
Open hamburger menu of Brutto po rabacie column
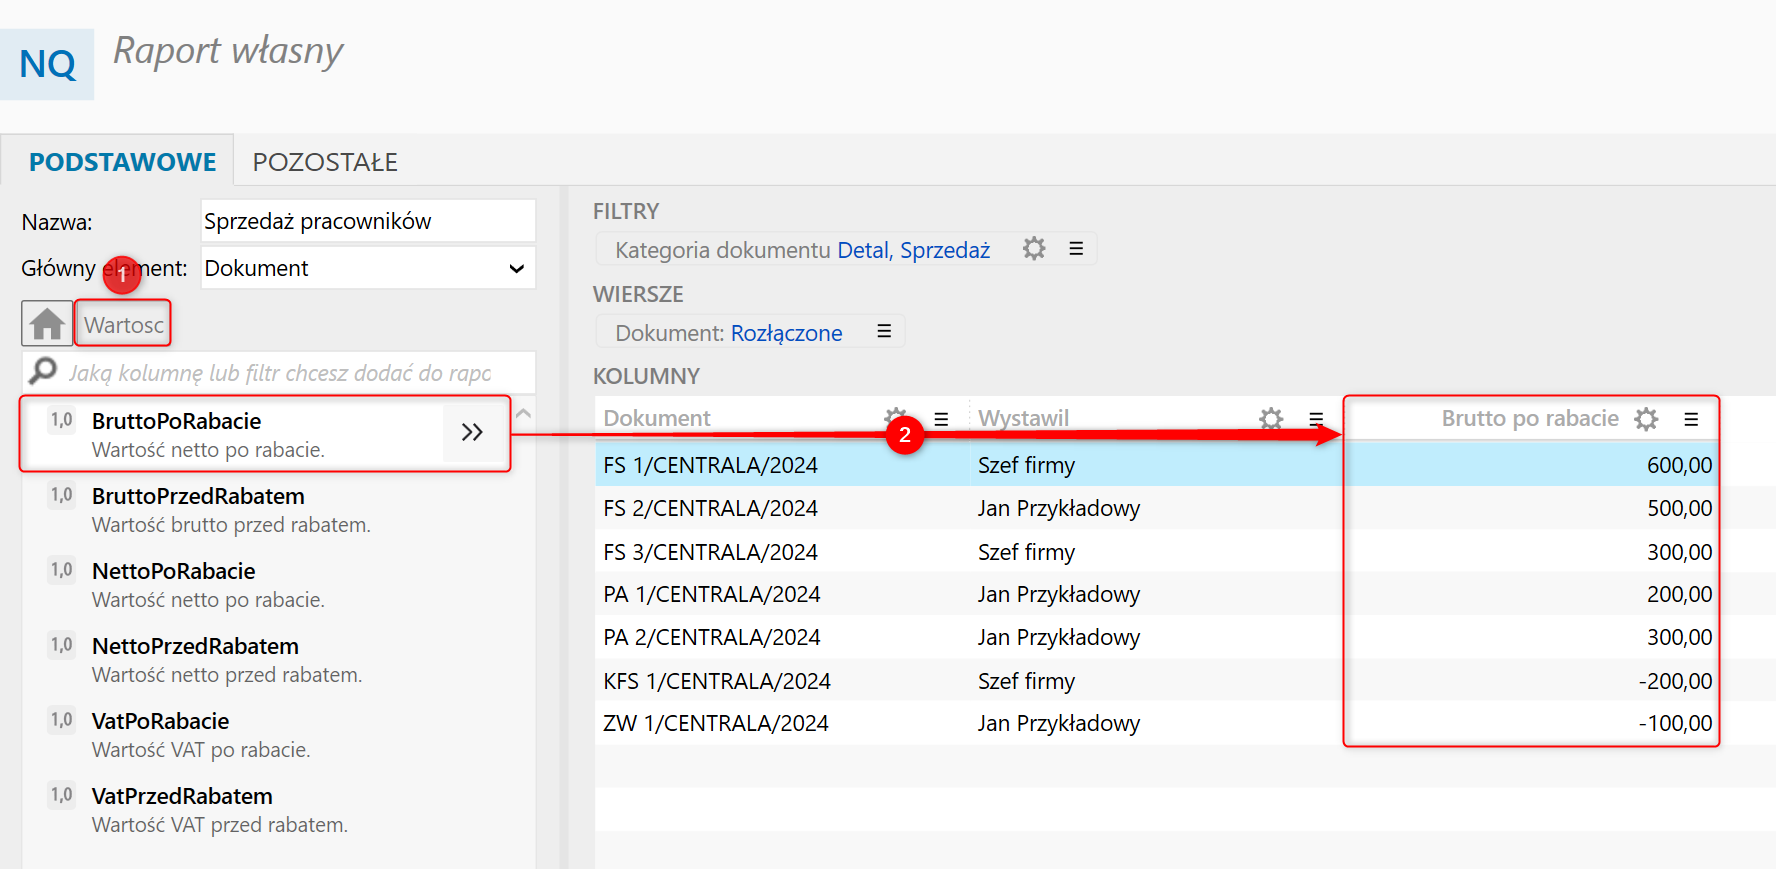[x=1691, y=419]
